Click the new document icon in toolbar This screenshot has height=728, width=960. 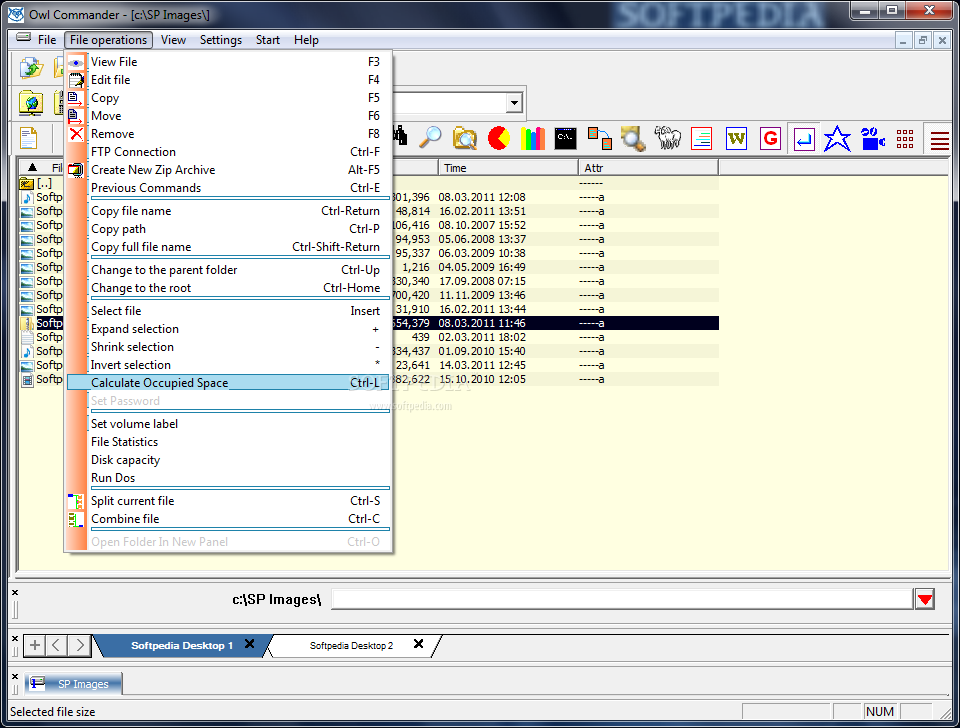click(x=29, y=138)
